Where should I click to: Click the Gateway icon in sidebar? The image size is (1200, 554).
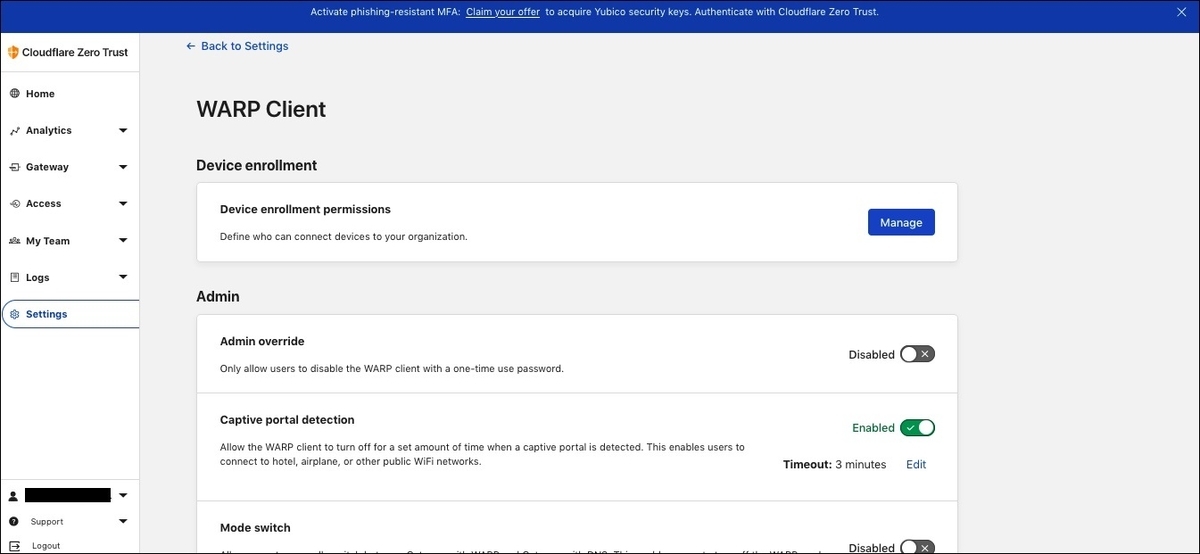click(14, 167)
